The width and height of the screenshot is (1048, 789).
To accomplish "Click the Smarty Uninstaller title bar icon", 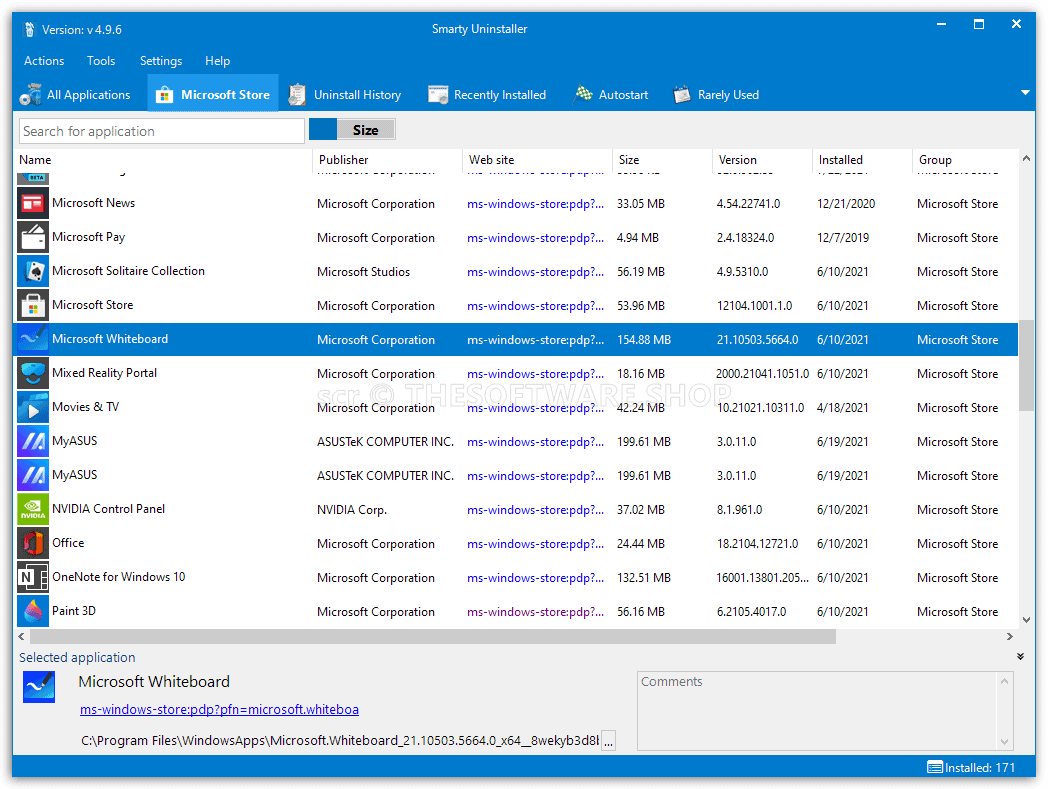I will 29,29.
